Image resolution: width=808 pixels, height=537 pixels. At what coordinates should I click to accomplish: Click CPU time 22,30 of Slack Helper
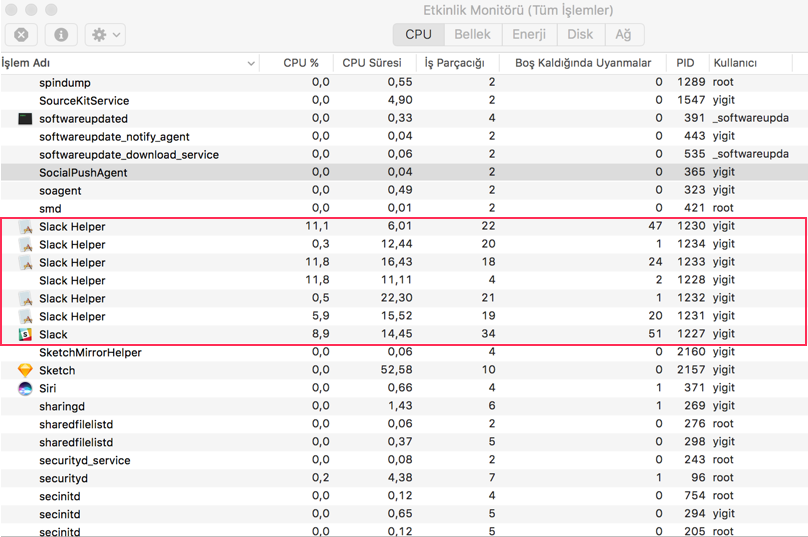coord(396,298)
